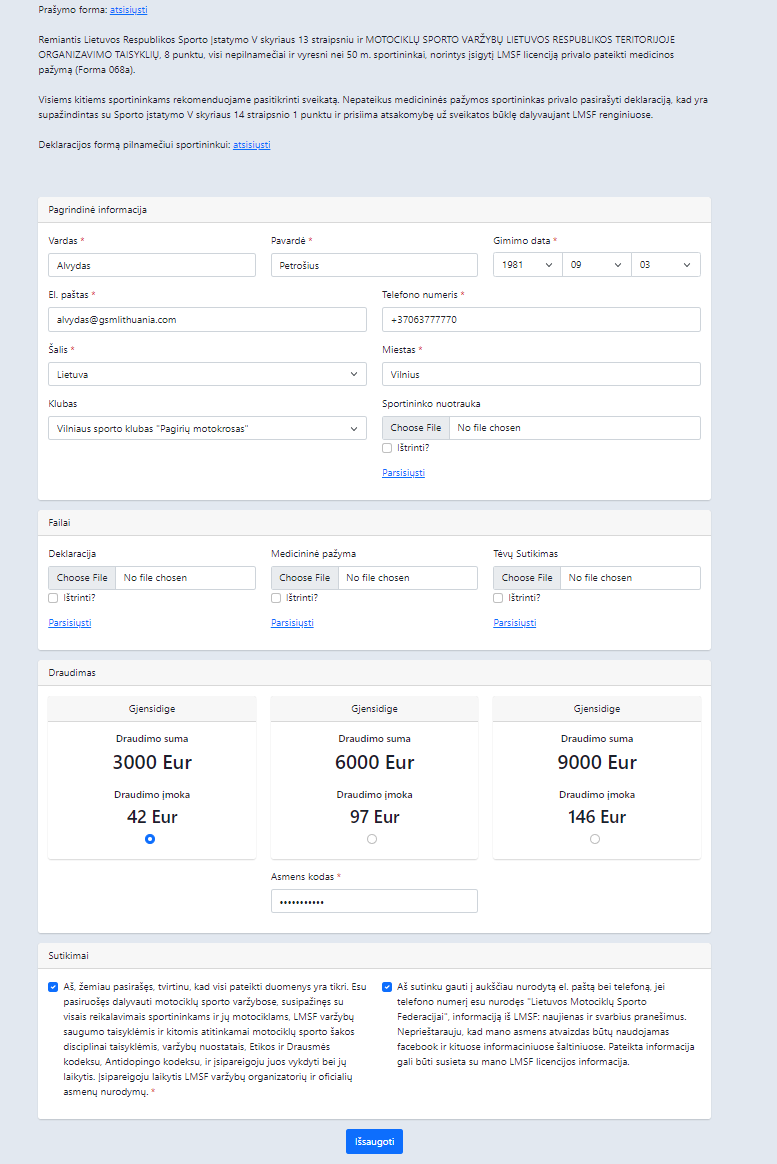The height and width of the screenshot is (1164, 777).
Task: Toggle Ištrinti checkbox under Medicininė pažyma
Action: (276, 598)
